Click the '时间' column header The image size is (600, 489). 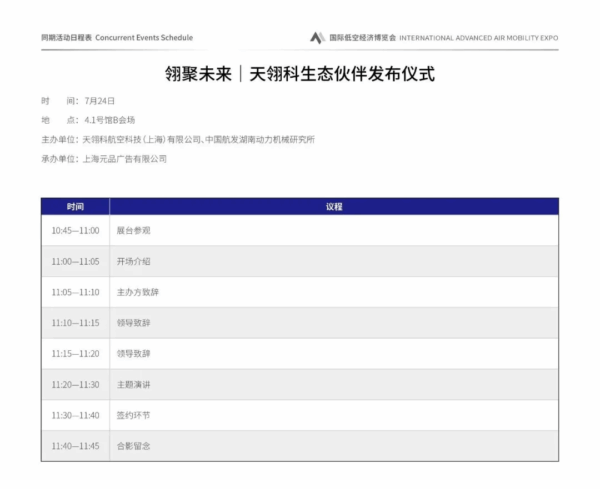click(x=75, y=207)
